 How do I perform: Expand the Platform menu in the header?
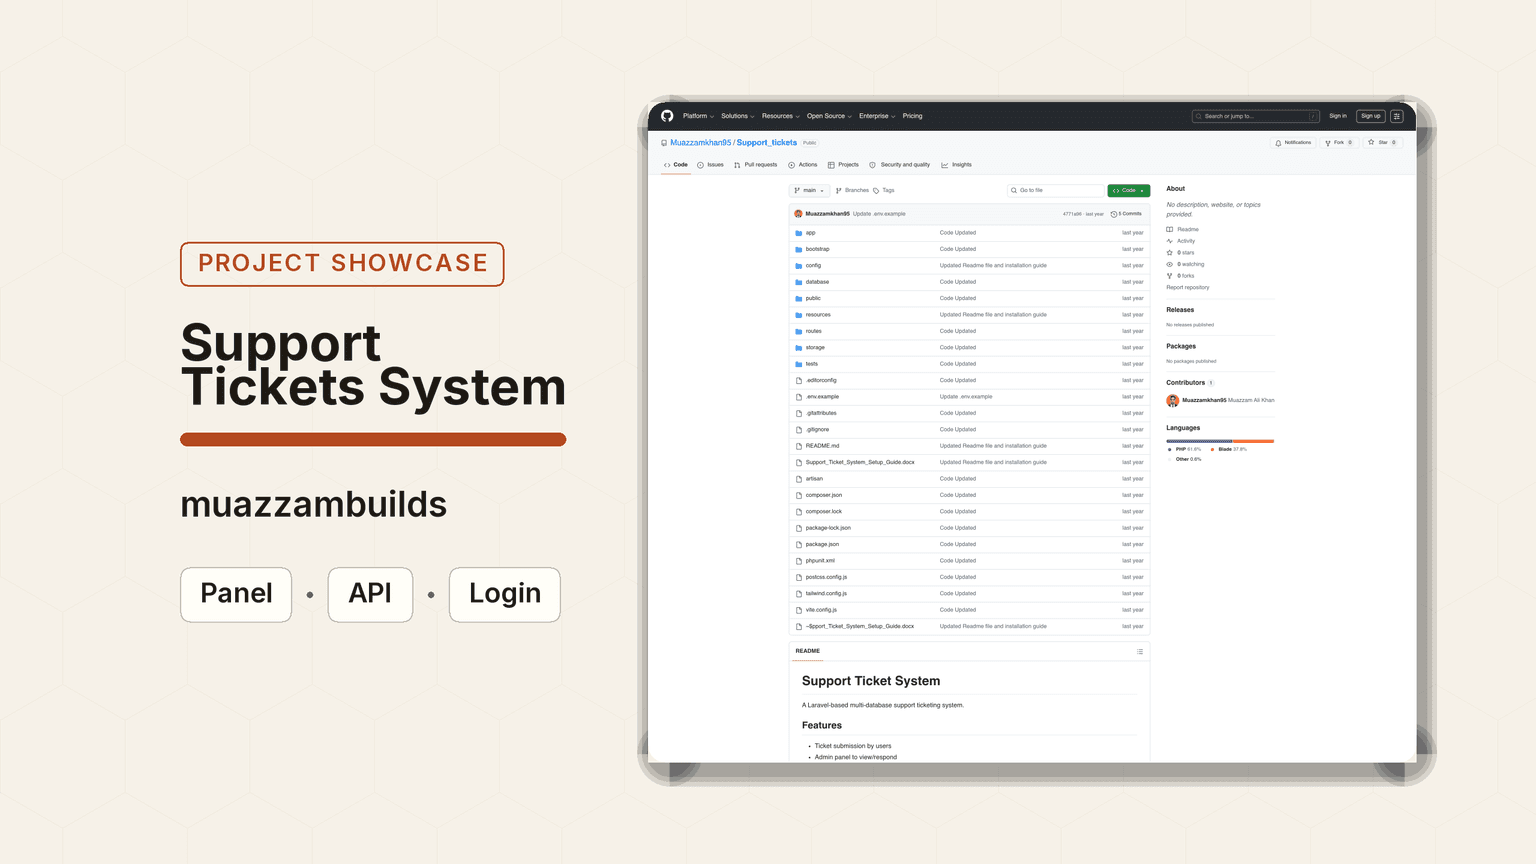pyautogui.click(x=698, y=116)
